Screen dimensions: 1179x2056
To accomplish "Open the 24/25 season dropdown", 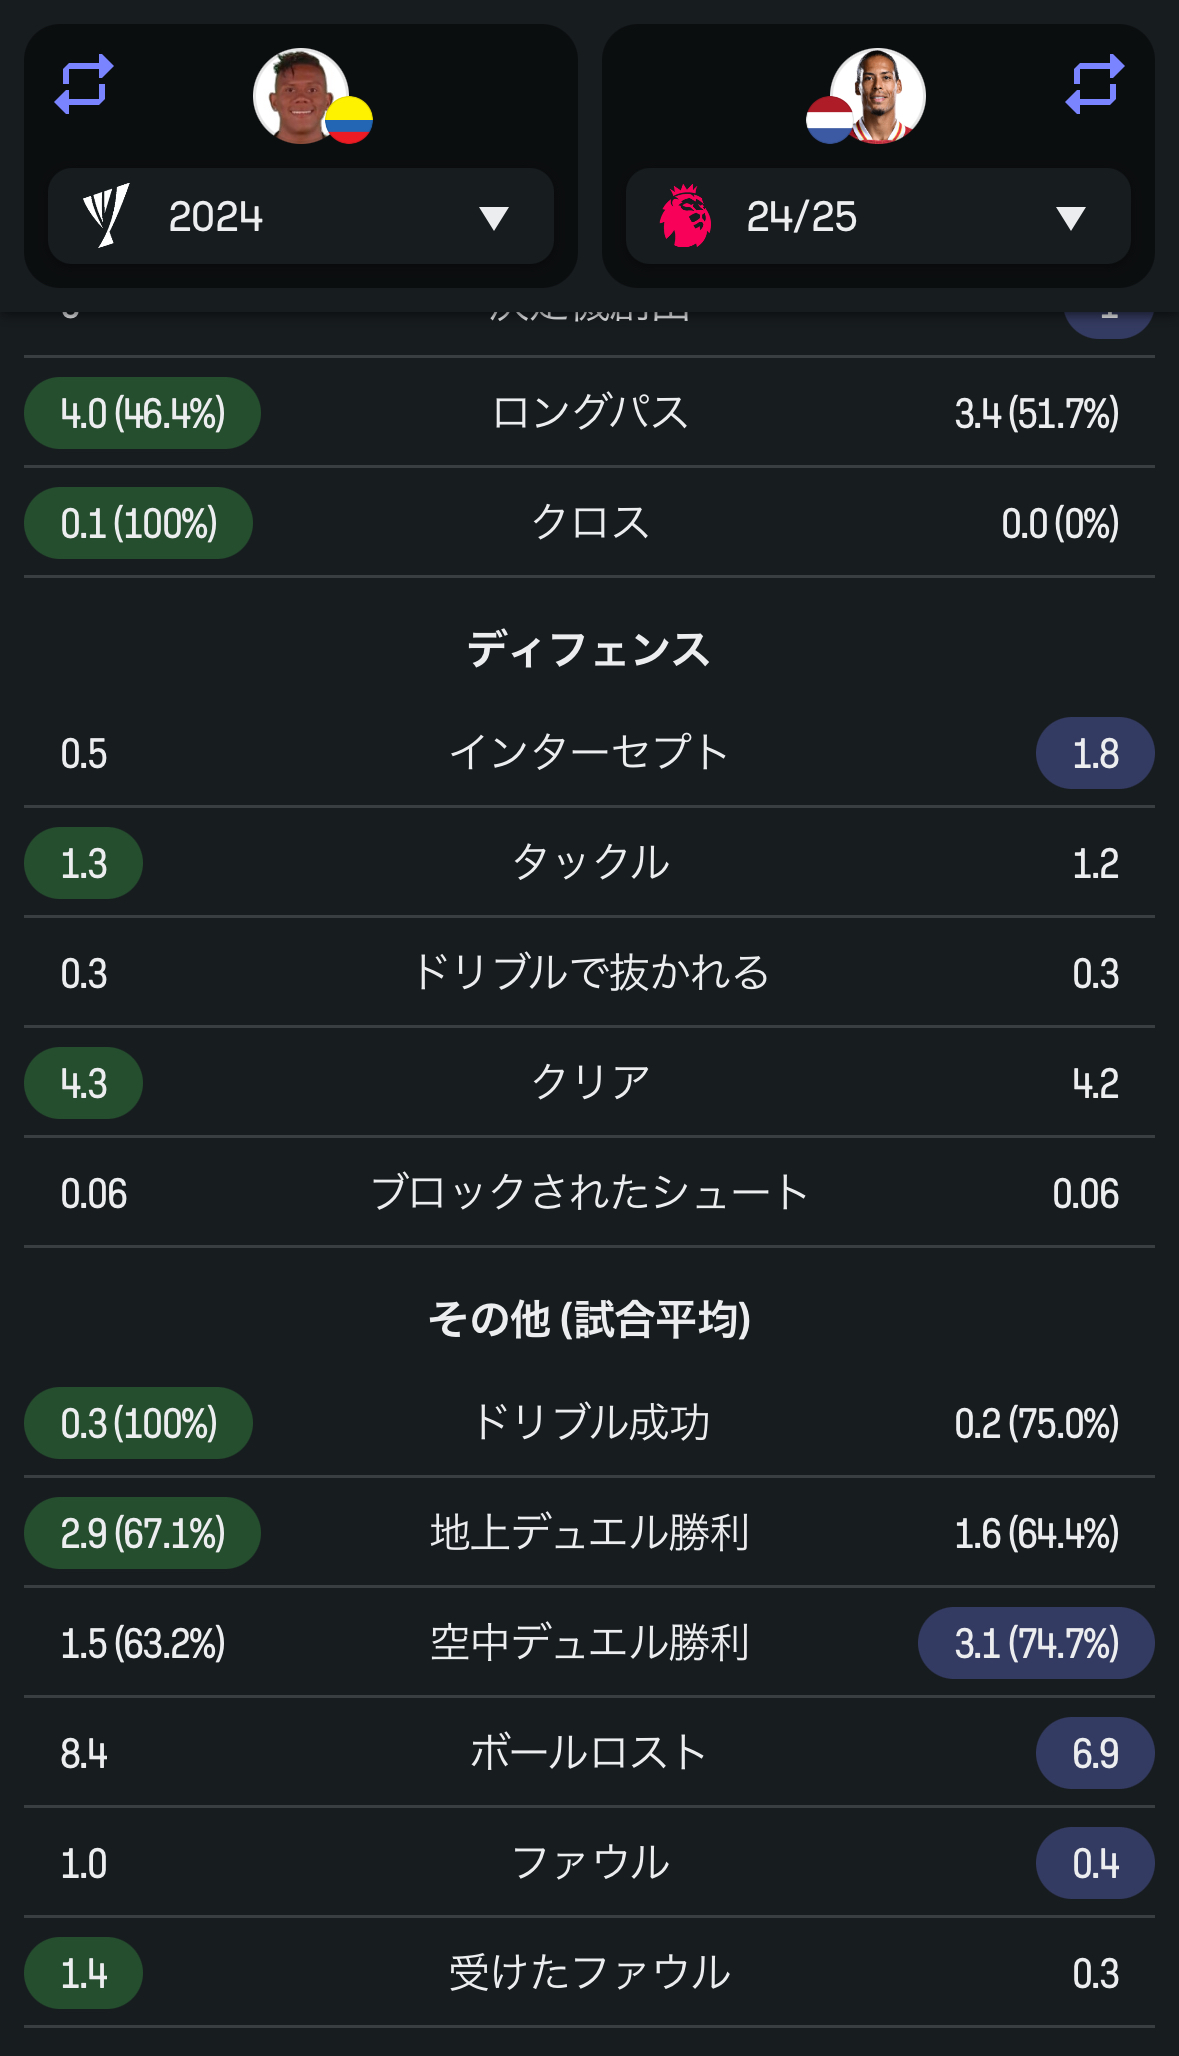I will coord(878,216).
